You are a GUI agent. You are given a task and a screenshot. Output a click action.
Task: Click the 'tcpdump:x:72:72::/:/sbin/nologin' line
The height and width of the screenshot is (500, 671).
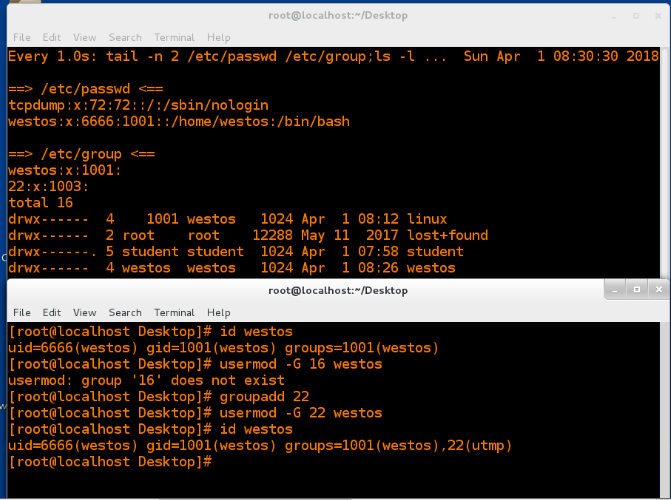pos(139,105)
